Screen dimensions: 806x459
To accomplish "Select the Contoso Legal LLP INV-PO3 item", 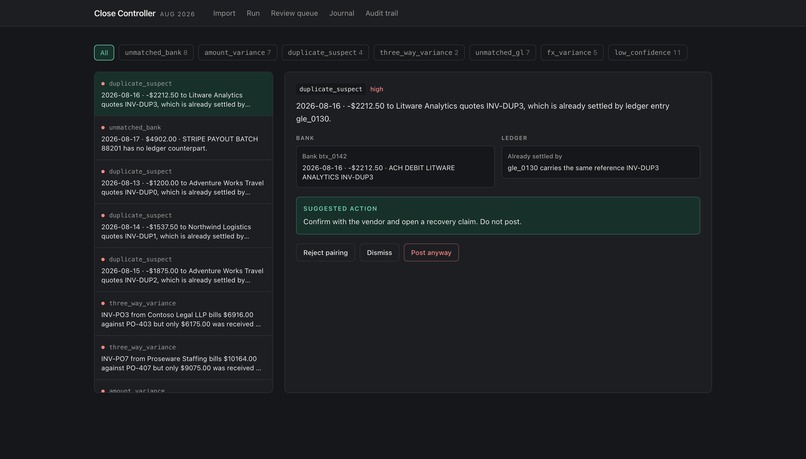I will [184, 314].
